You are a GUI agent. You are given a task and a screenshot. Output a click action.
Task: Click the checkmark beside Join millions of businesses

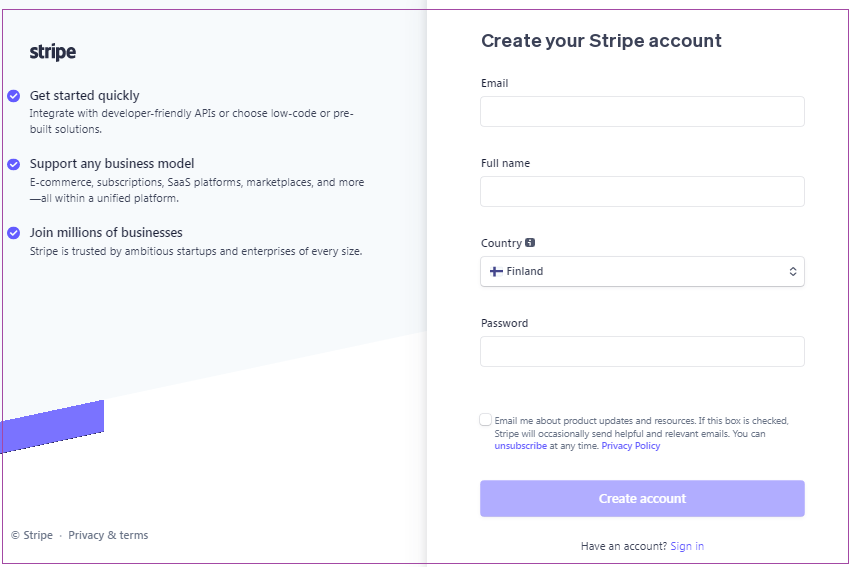(x=14, y=233)
